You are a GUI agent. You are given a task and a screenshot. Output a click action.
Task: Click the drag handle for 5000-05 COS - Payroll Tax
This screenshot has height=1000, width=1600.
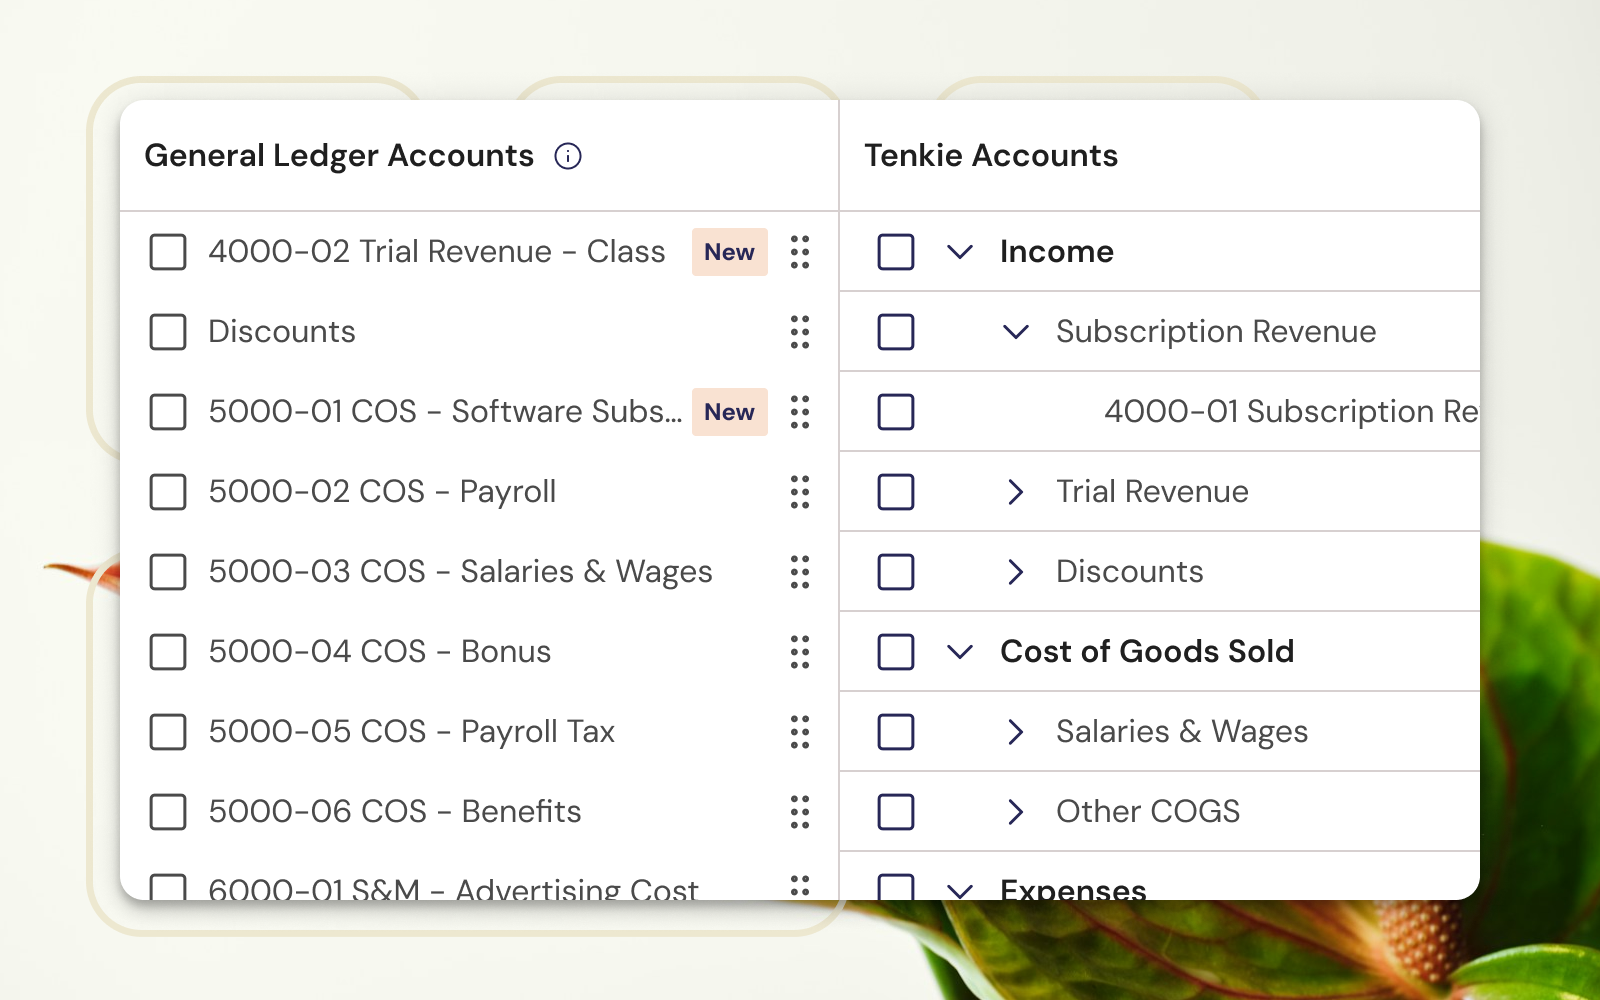point(799,732)
